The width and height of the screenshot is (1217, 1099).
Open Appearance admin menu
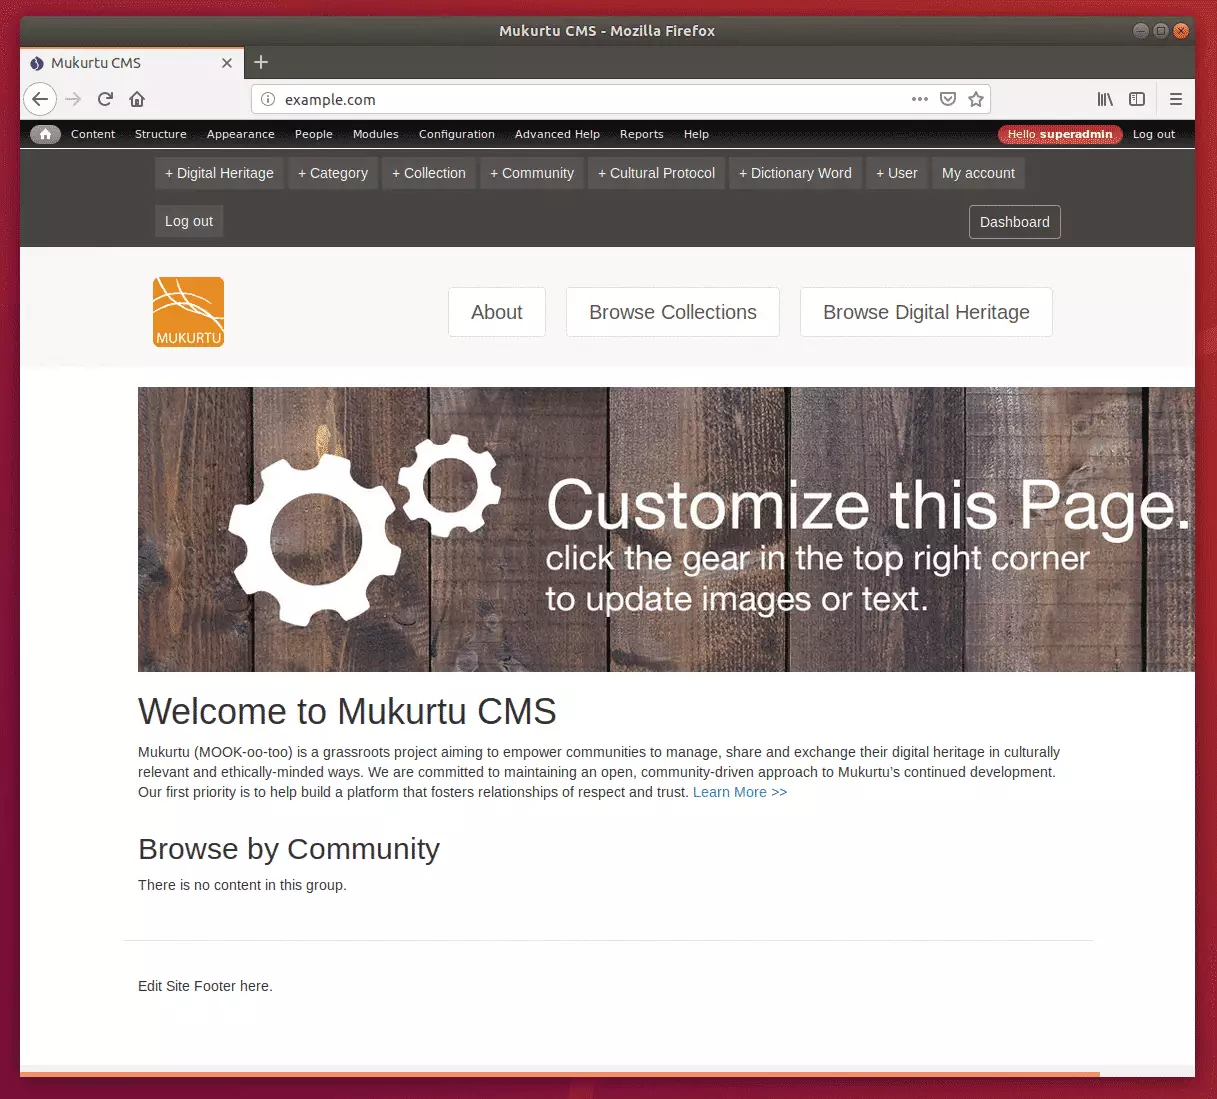[241, 134]
